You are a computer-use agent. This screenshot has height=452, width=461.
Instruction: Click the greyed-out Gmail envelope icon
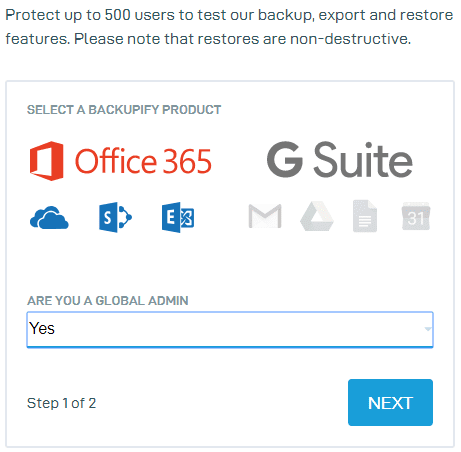tap(265, 217)
